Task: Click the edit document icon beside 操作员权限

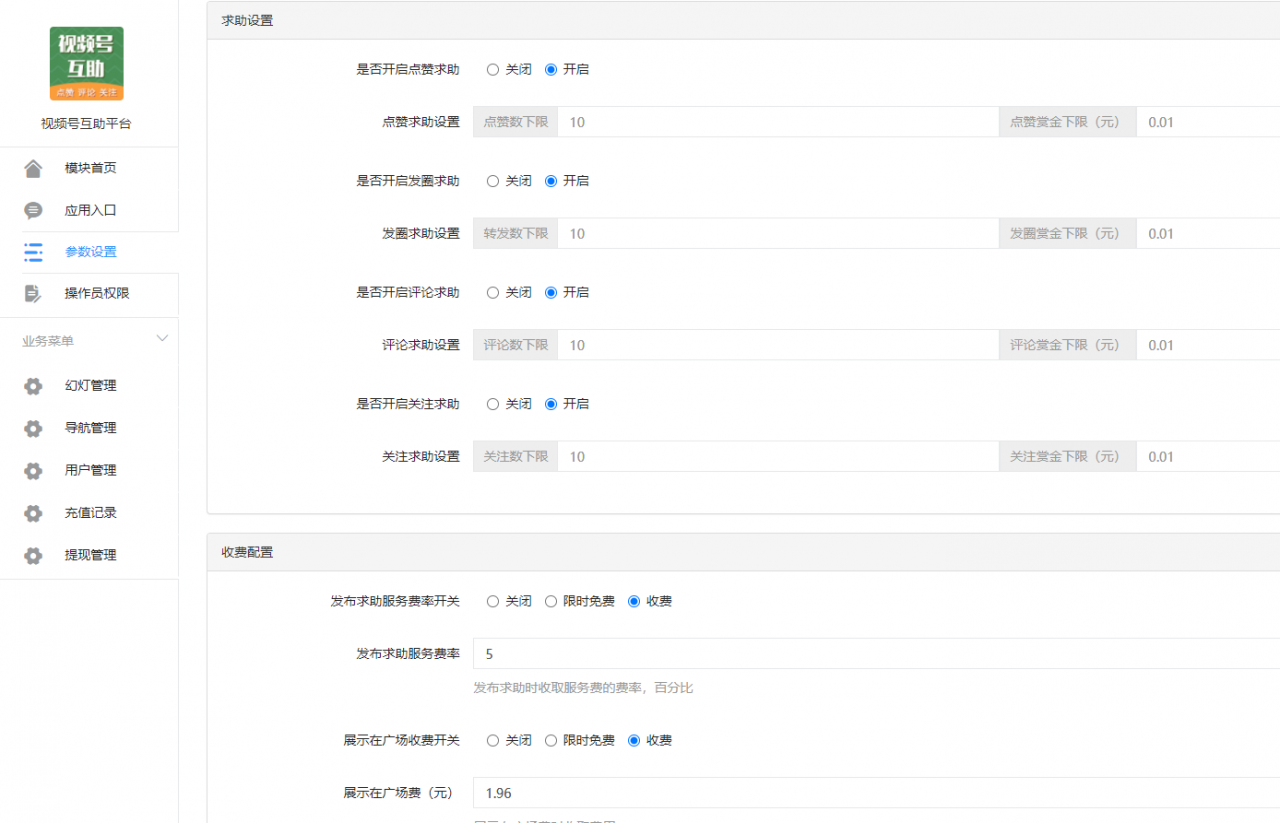Action: [33, 294]
